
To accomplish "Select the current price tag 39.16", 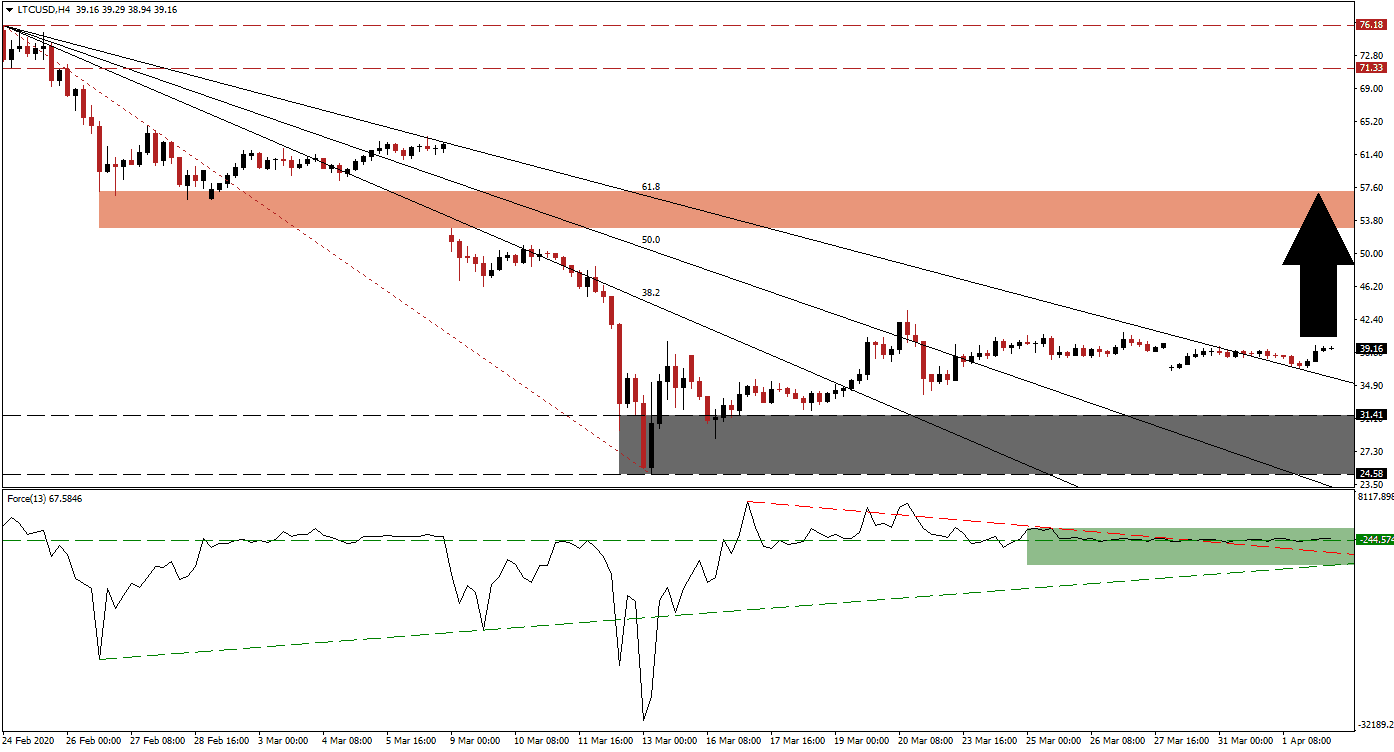I will (x=1369, y=349).
